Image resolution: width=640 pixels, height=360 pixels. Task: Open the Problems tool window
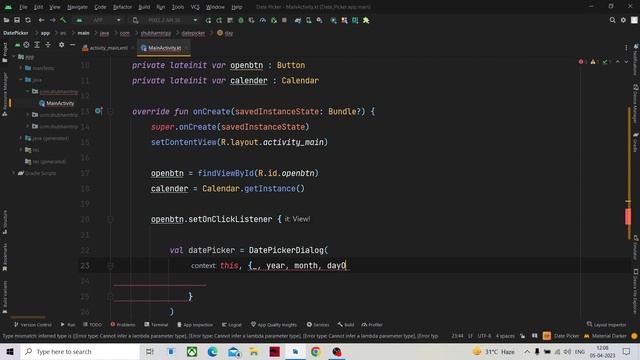coord(123,324)
